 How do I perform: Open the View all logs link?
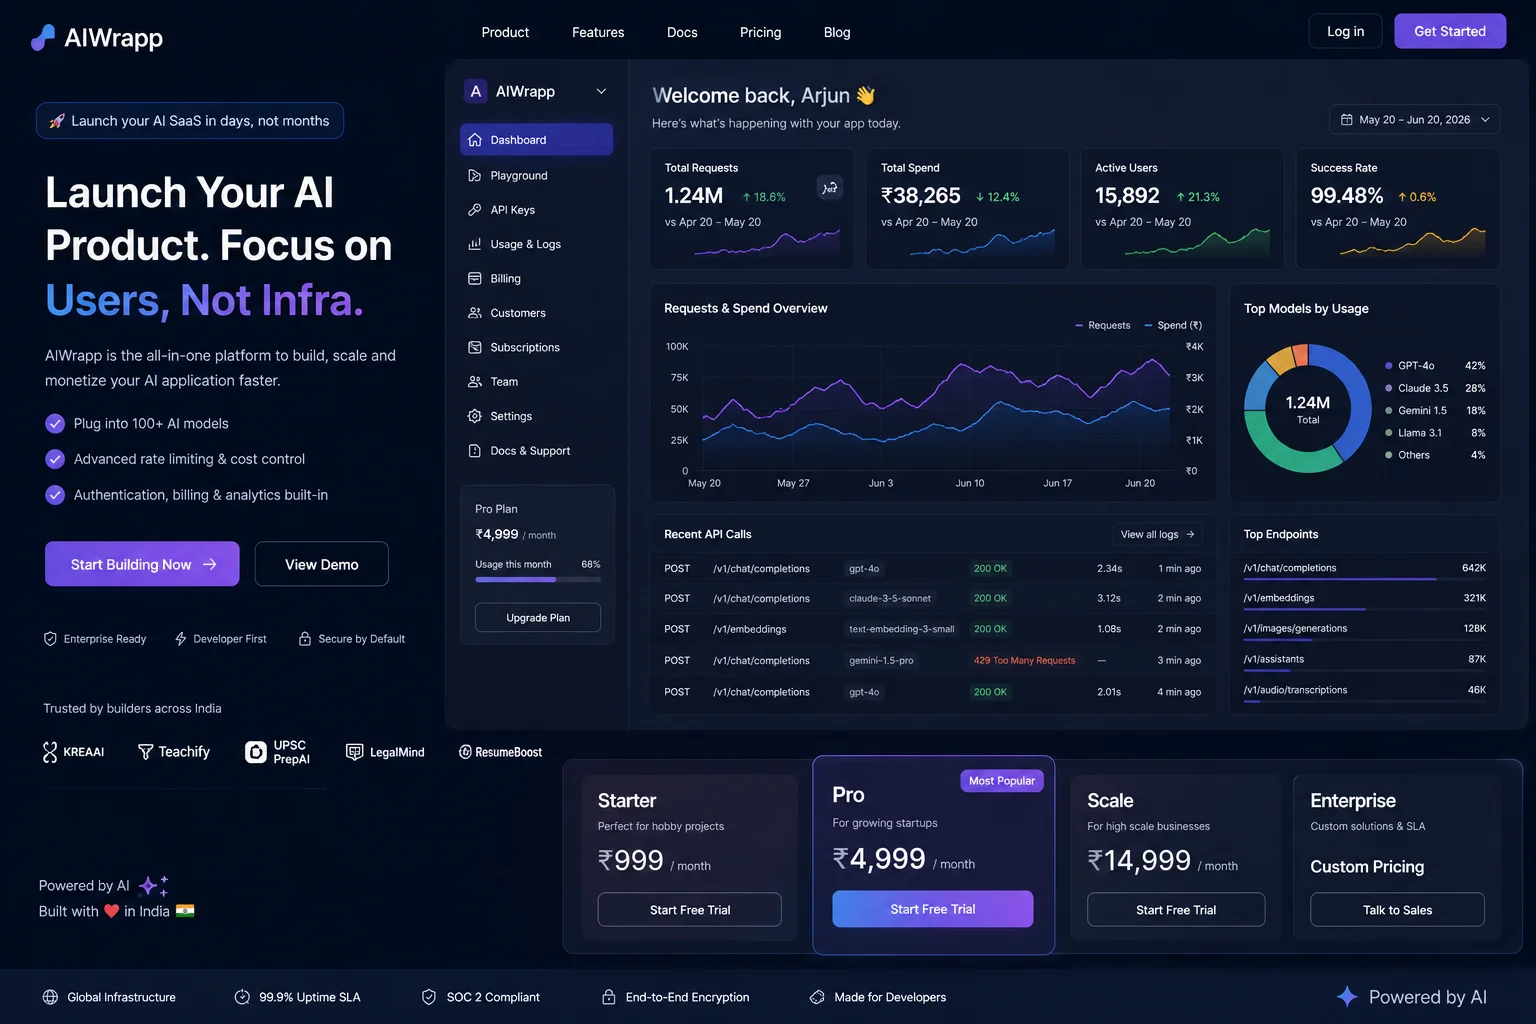coord(1157,534)
